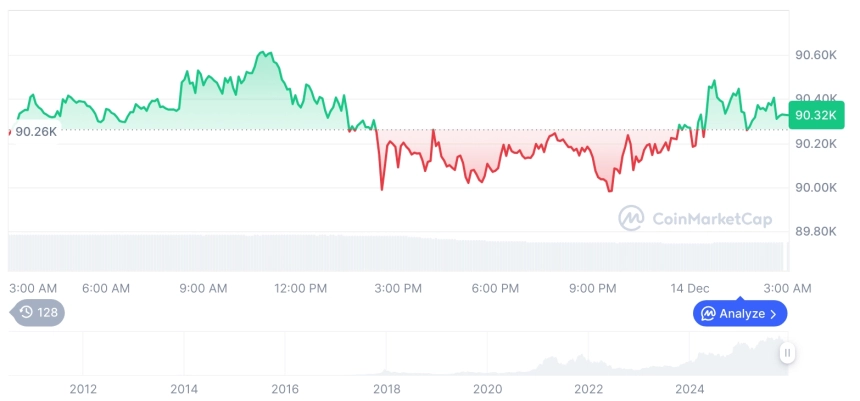The image size is (860, 401).
Task: Click the Analyze button
Action: click(x=740, y=314)
